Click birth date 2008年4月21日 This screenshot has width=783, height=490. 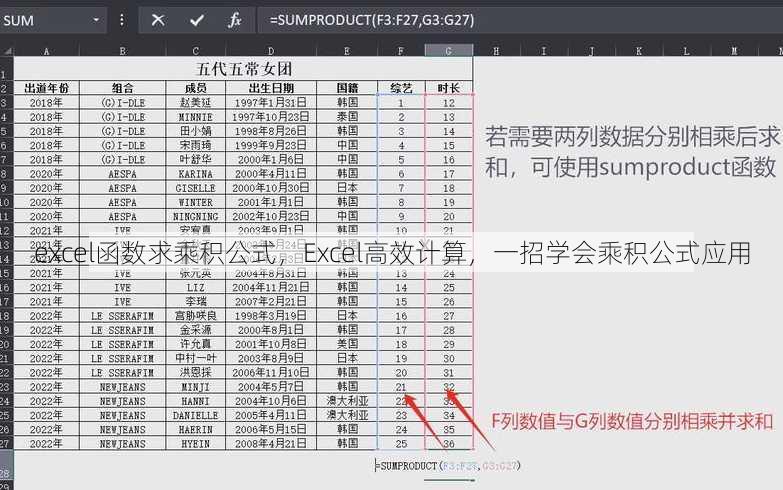[x=271, y=444]
